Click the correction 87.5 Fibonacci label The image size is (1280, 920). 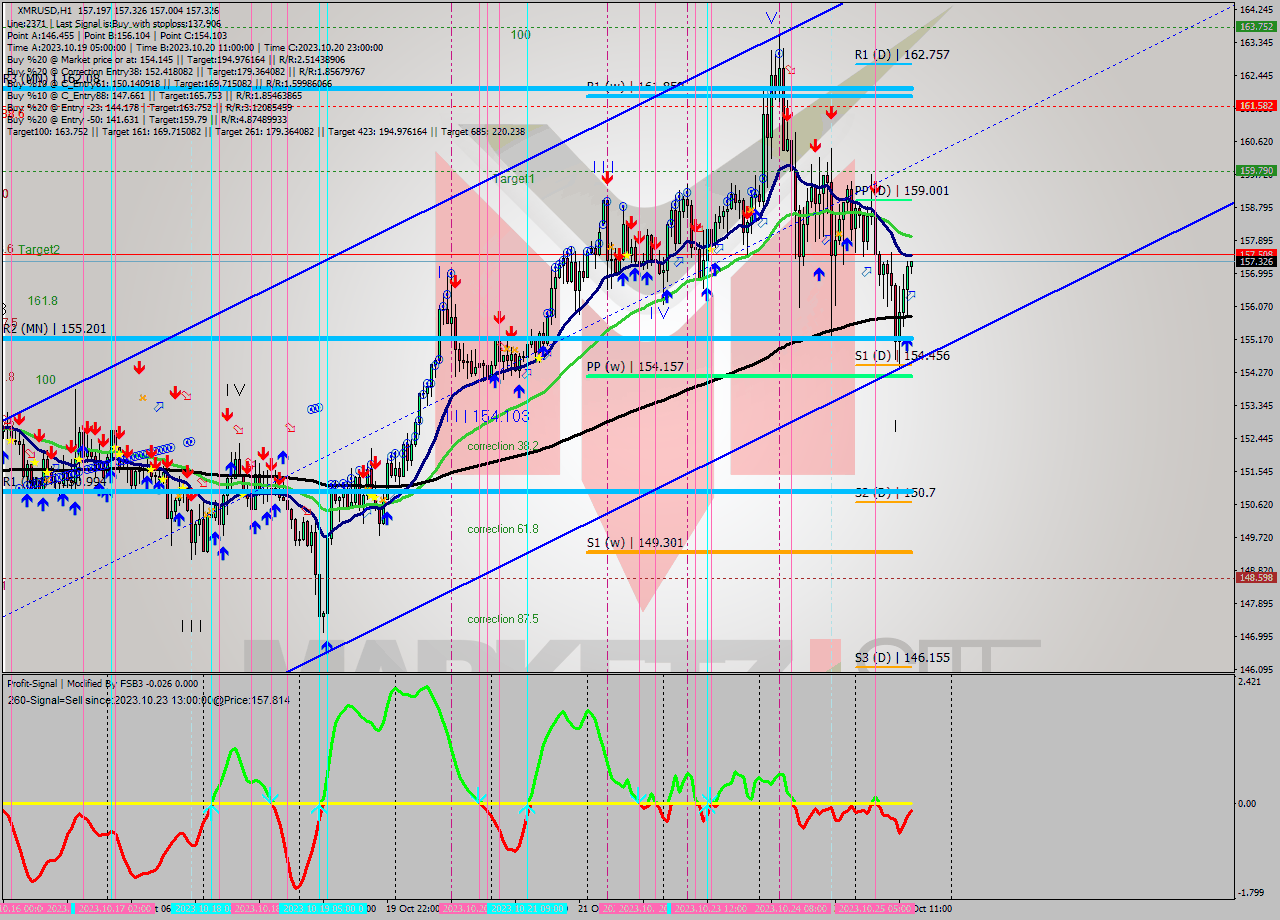click(502, 619)
